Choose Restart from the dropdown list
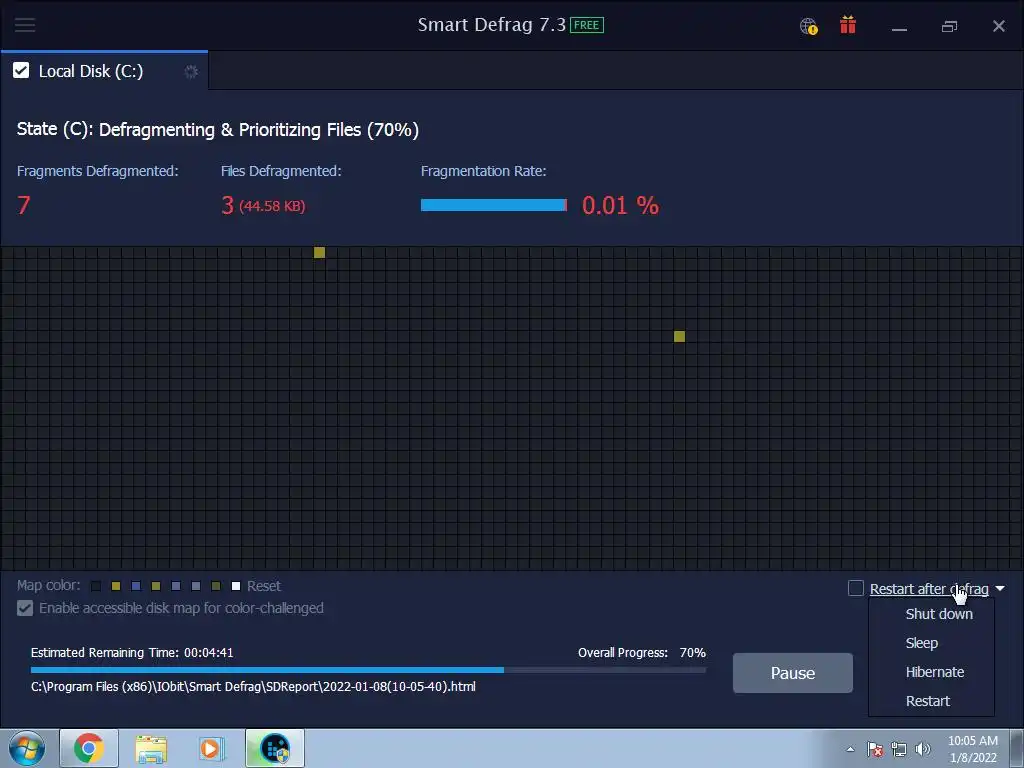 927,701
